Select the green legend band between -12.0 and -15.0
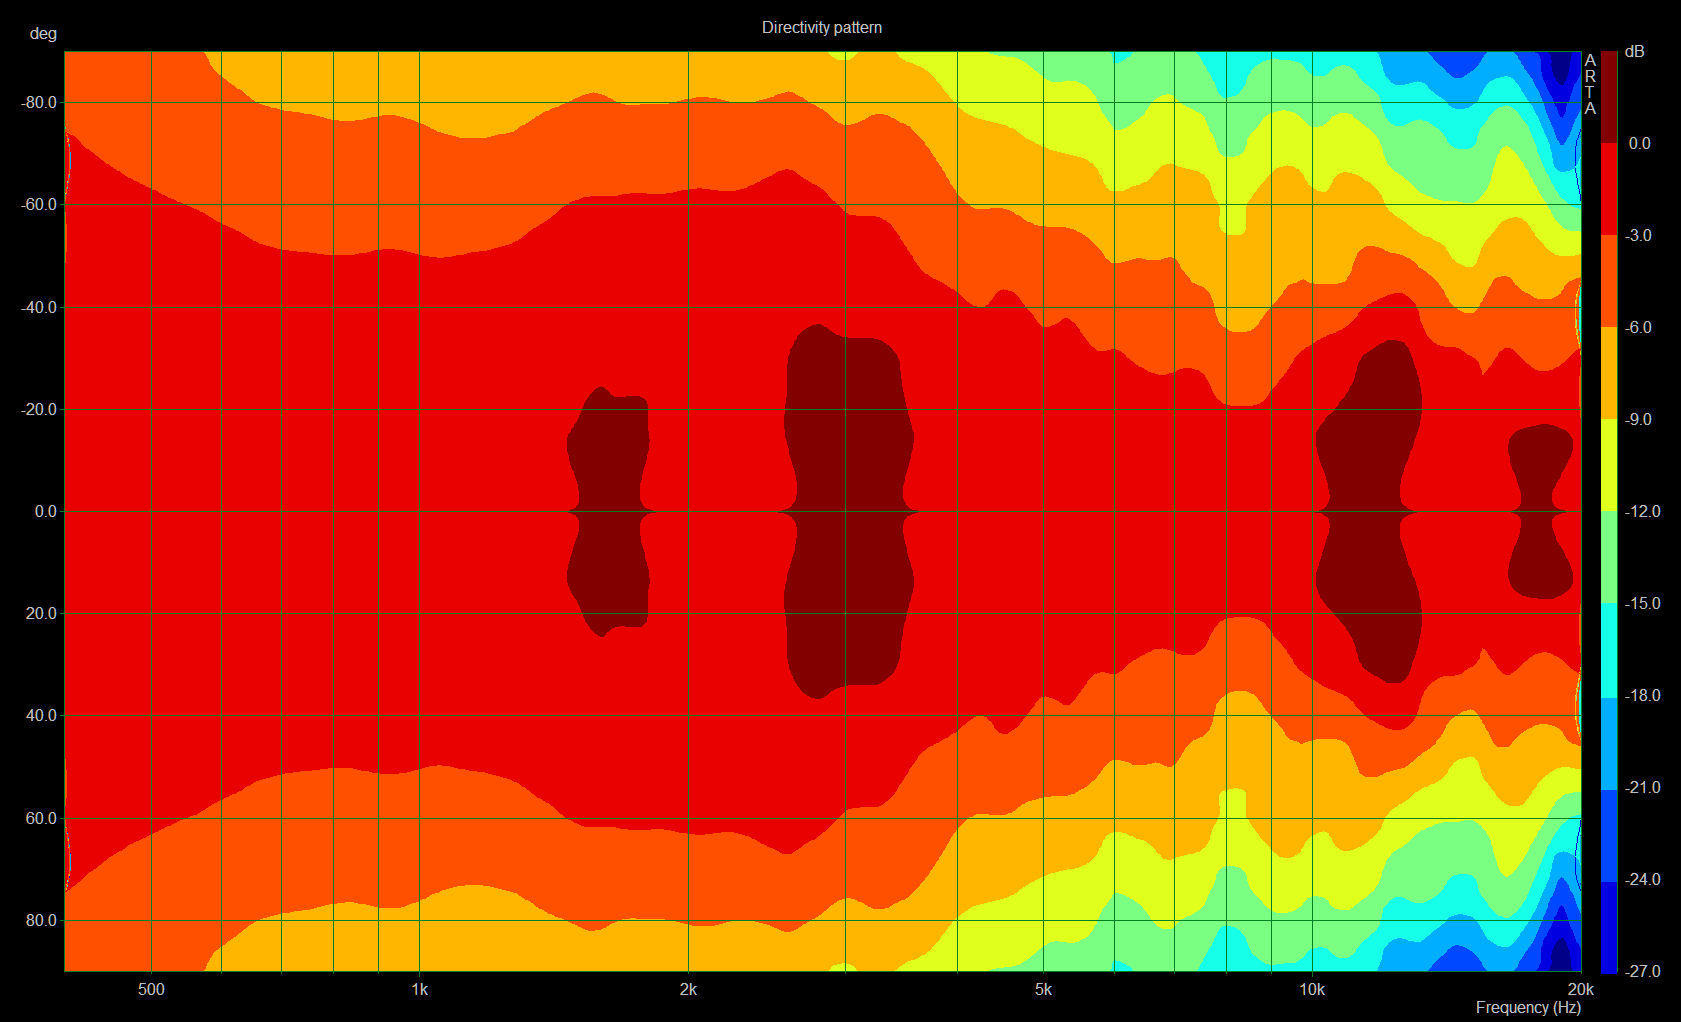This screenshot has width=1681, height=1022. (1609, 557)
